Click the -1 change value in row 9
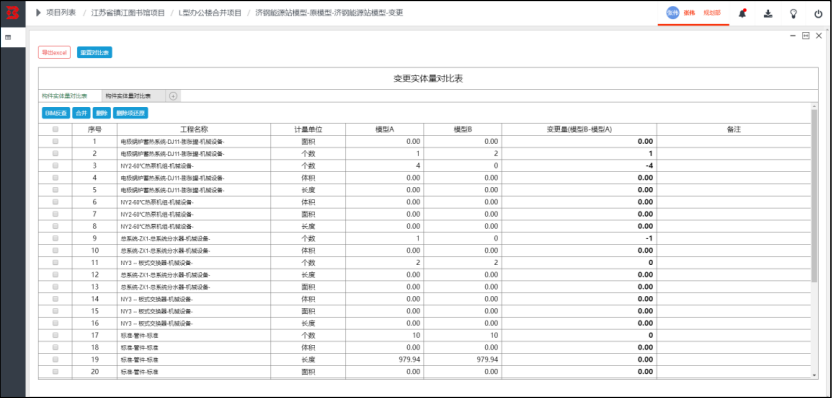 click(x=648, y=238)
